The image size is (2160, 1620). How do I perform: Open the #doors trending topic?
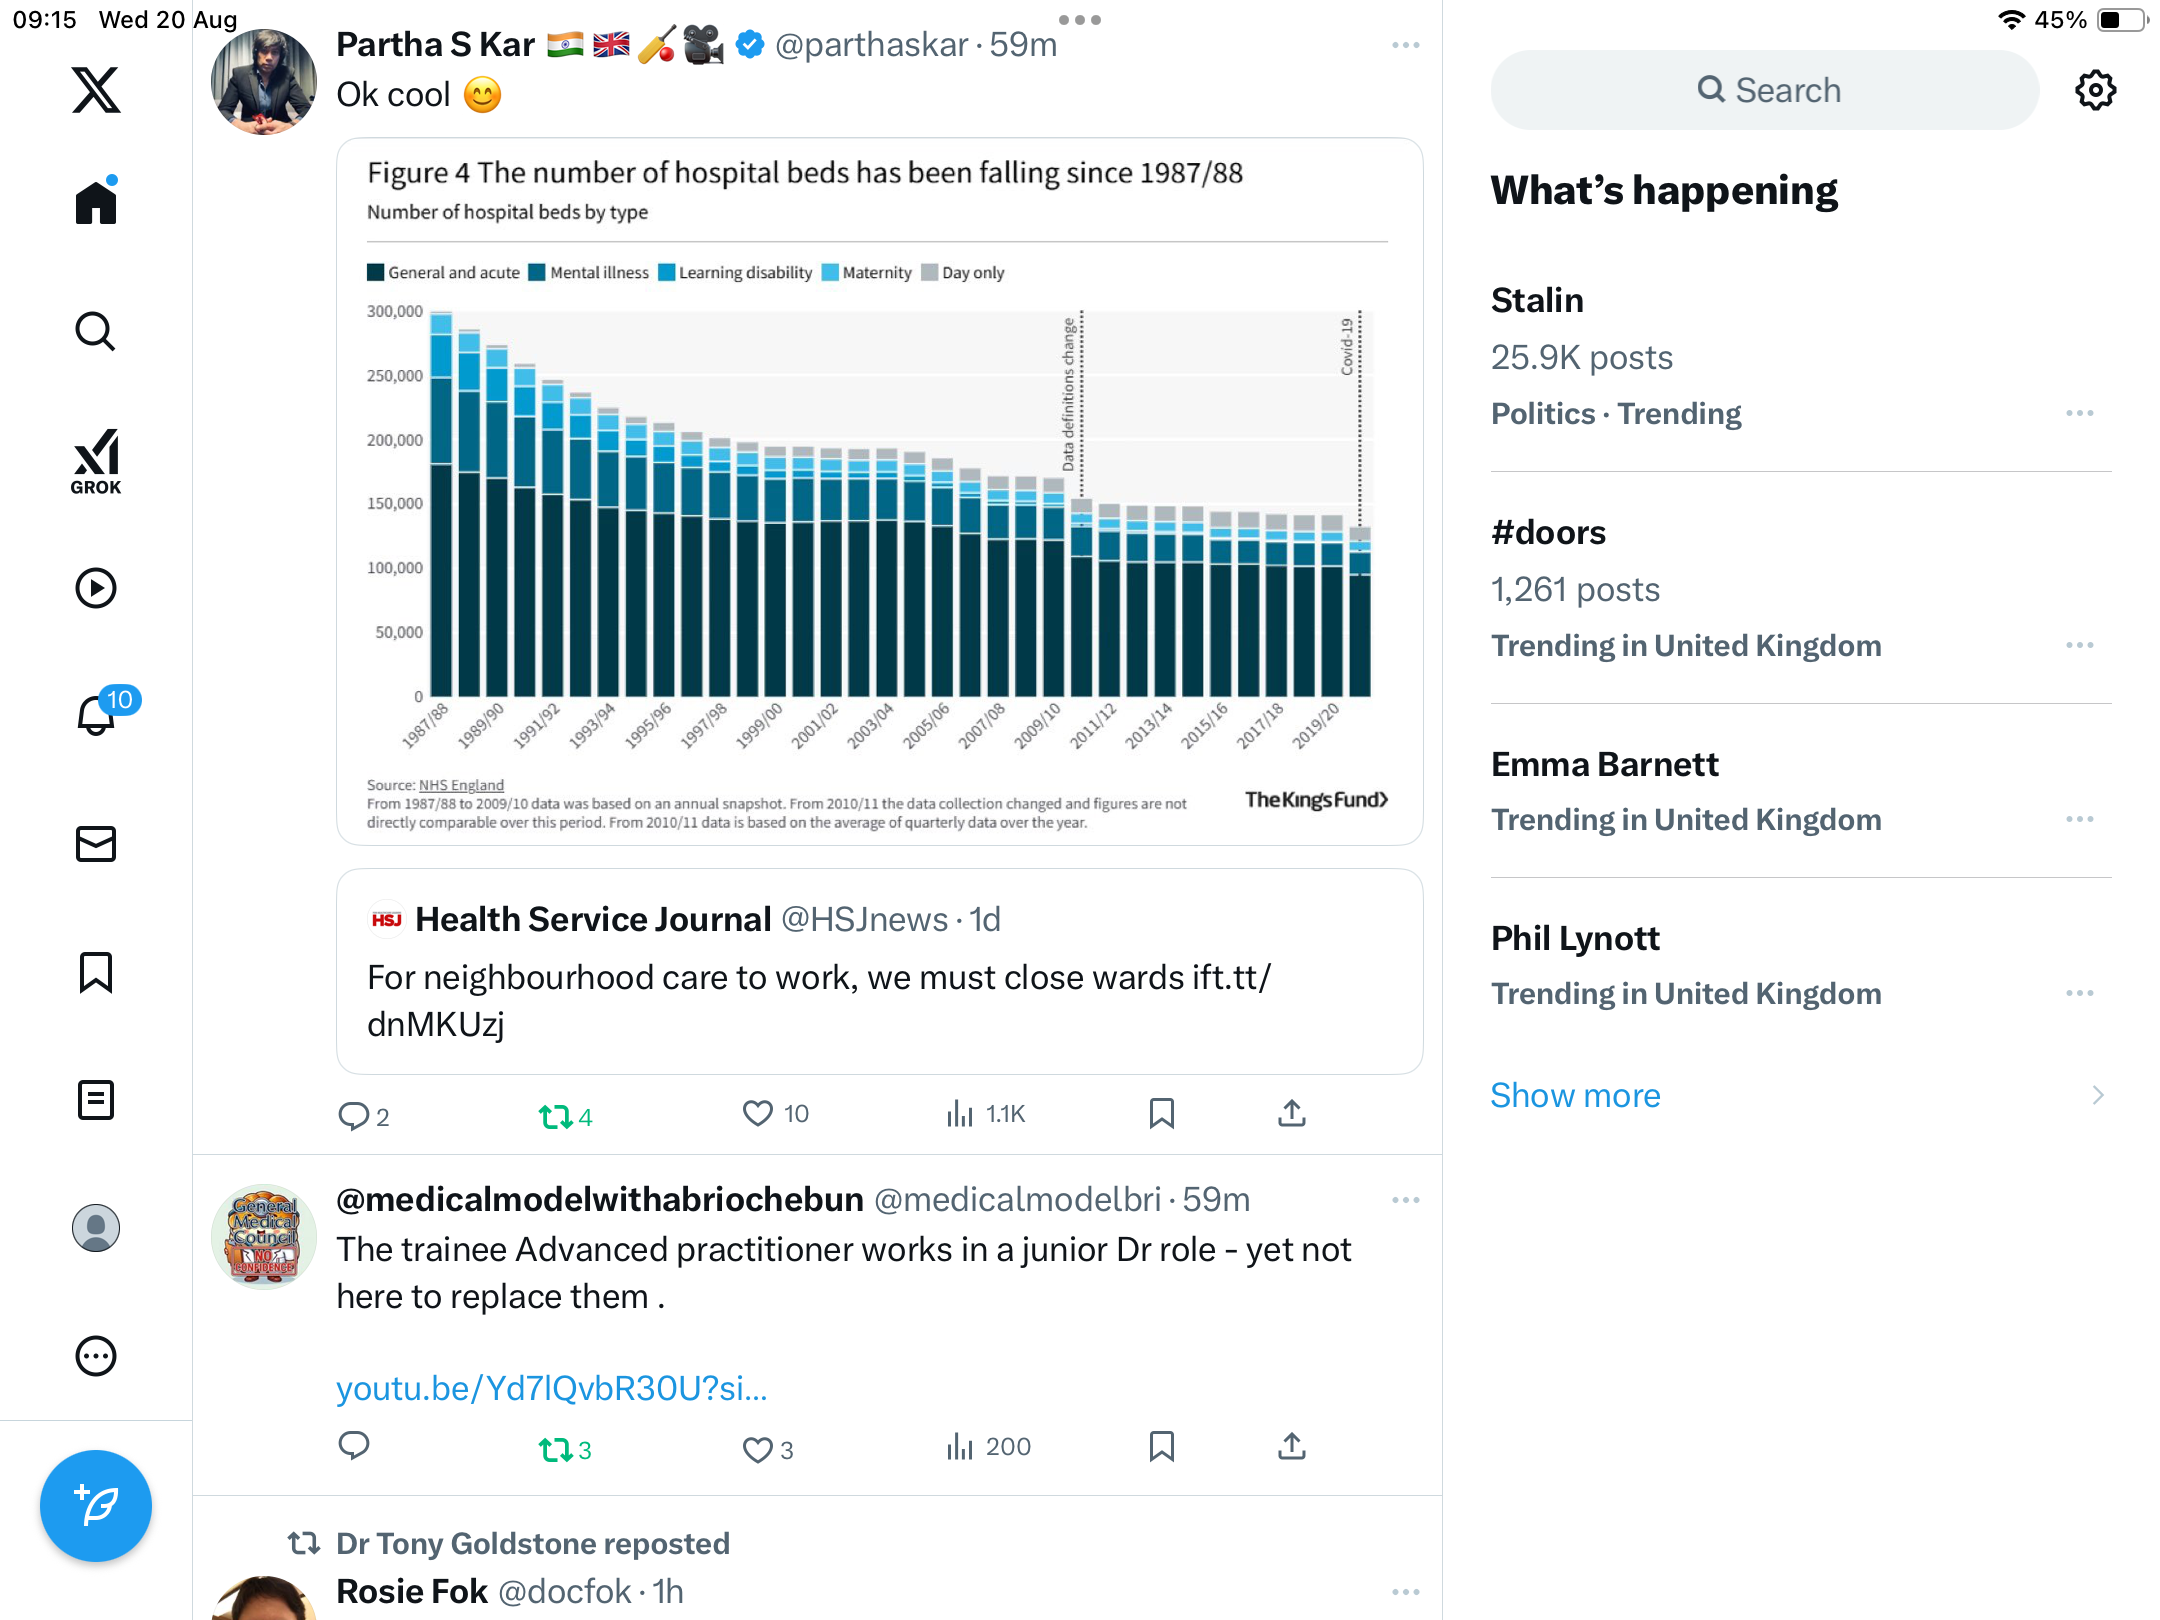pos(1548,533)
